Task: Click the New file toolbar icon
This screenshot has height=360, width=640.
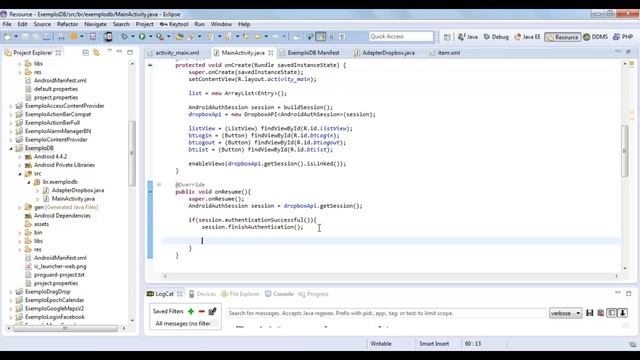Action: [8, 37]
